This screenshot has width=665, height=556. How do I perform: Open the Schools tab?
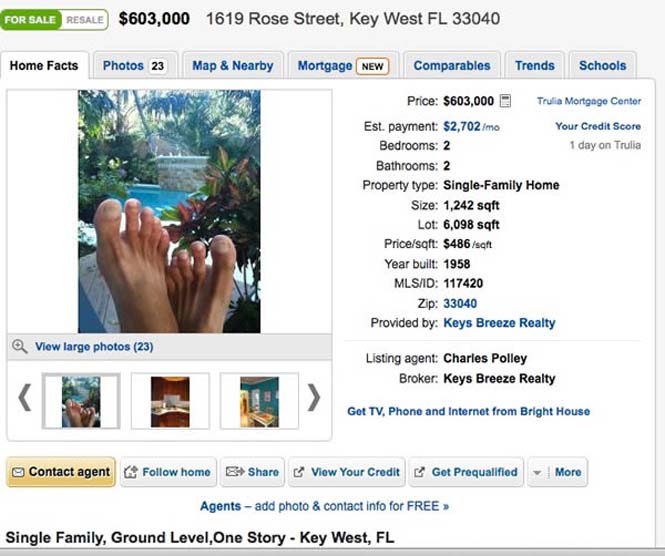pyautogui.click(x=602, y=66)
